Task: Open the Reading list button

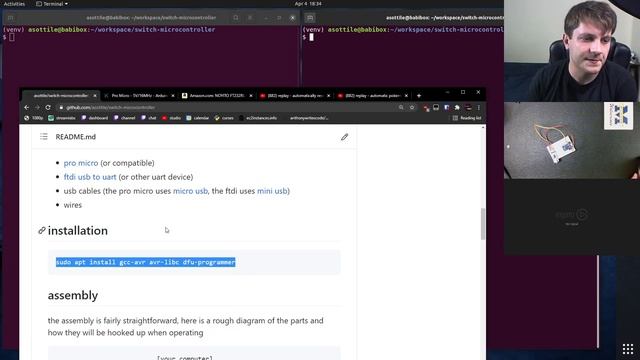Action: point(467,118)
